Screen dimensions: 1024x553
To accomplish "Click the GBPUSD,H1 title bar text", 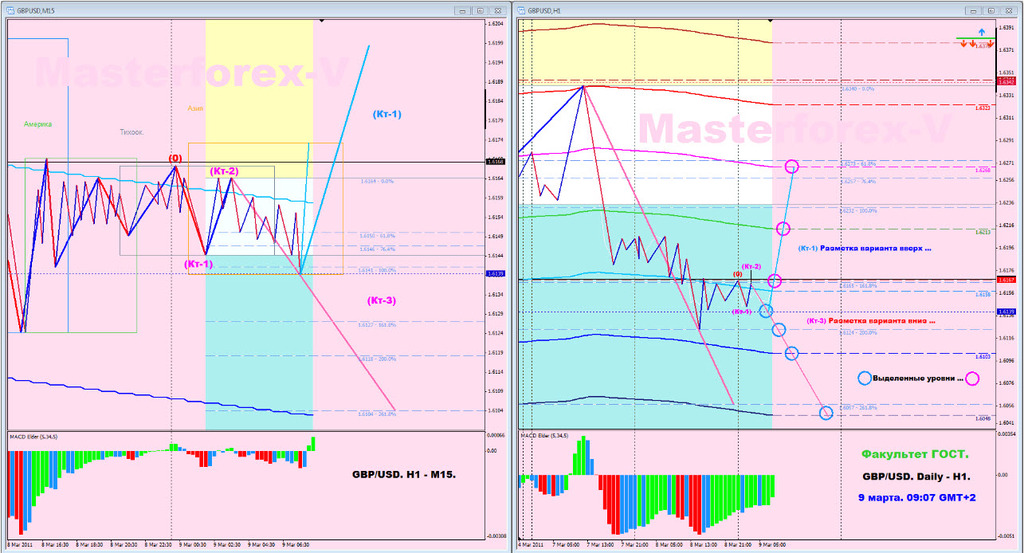I will click(x=544, y=10).
